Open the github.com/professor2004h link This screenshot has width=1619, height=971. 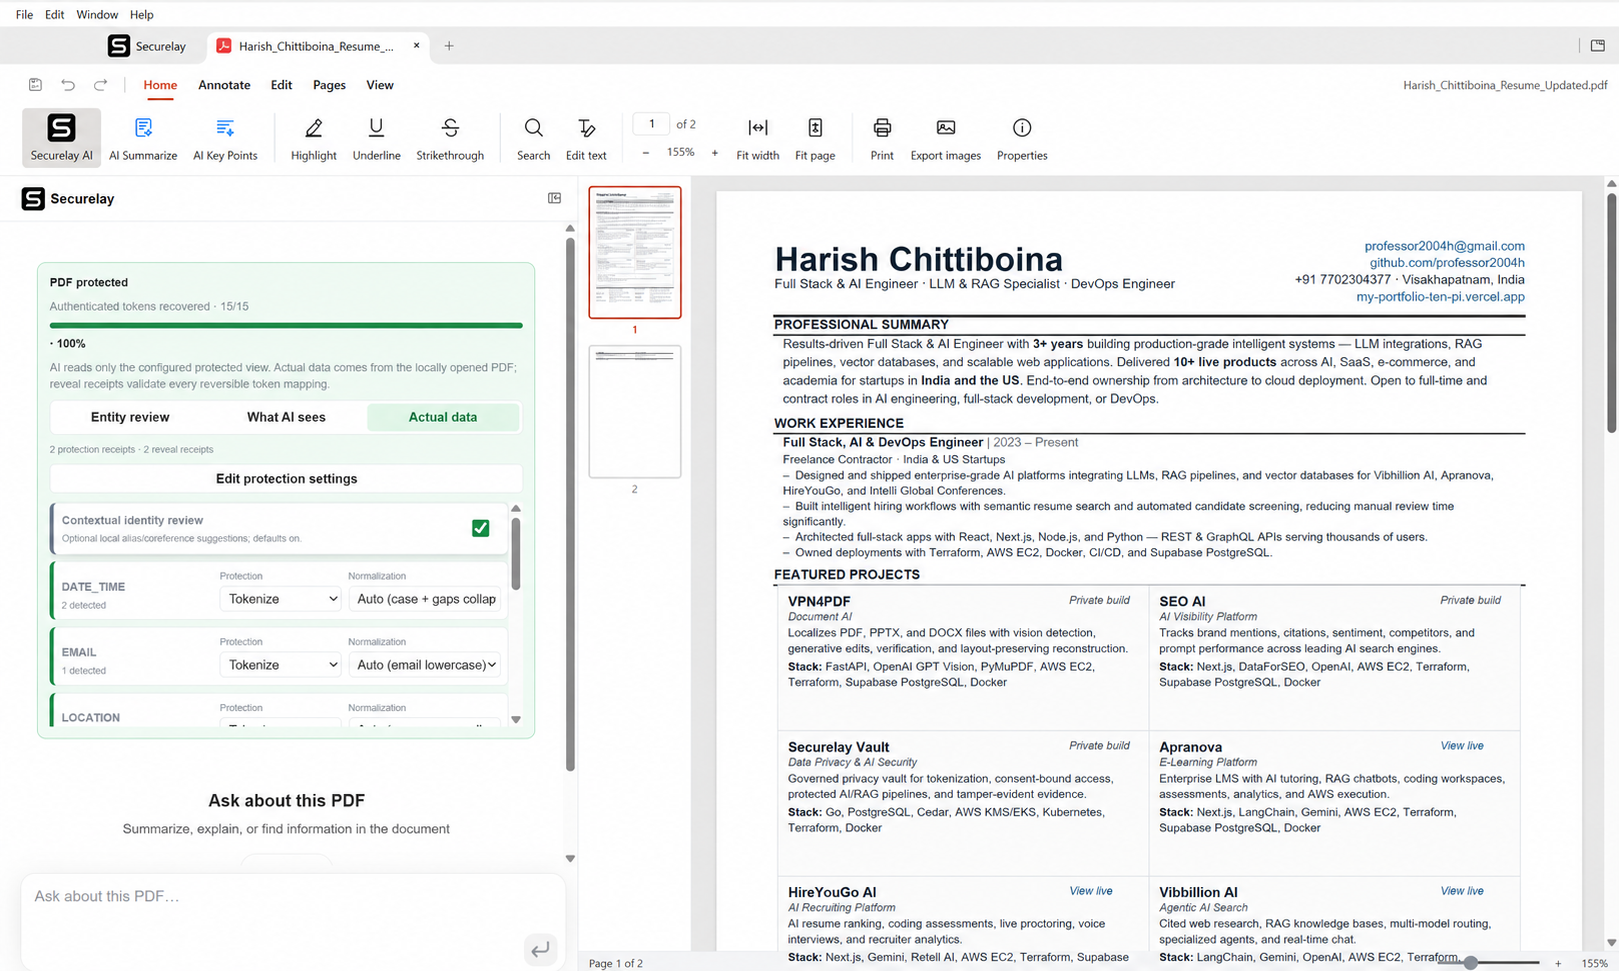click(x=1446, y=263)
